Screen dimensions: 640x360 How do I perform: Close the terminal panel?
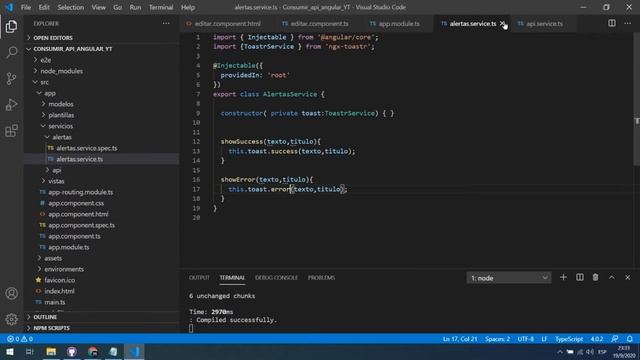627,278
